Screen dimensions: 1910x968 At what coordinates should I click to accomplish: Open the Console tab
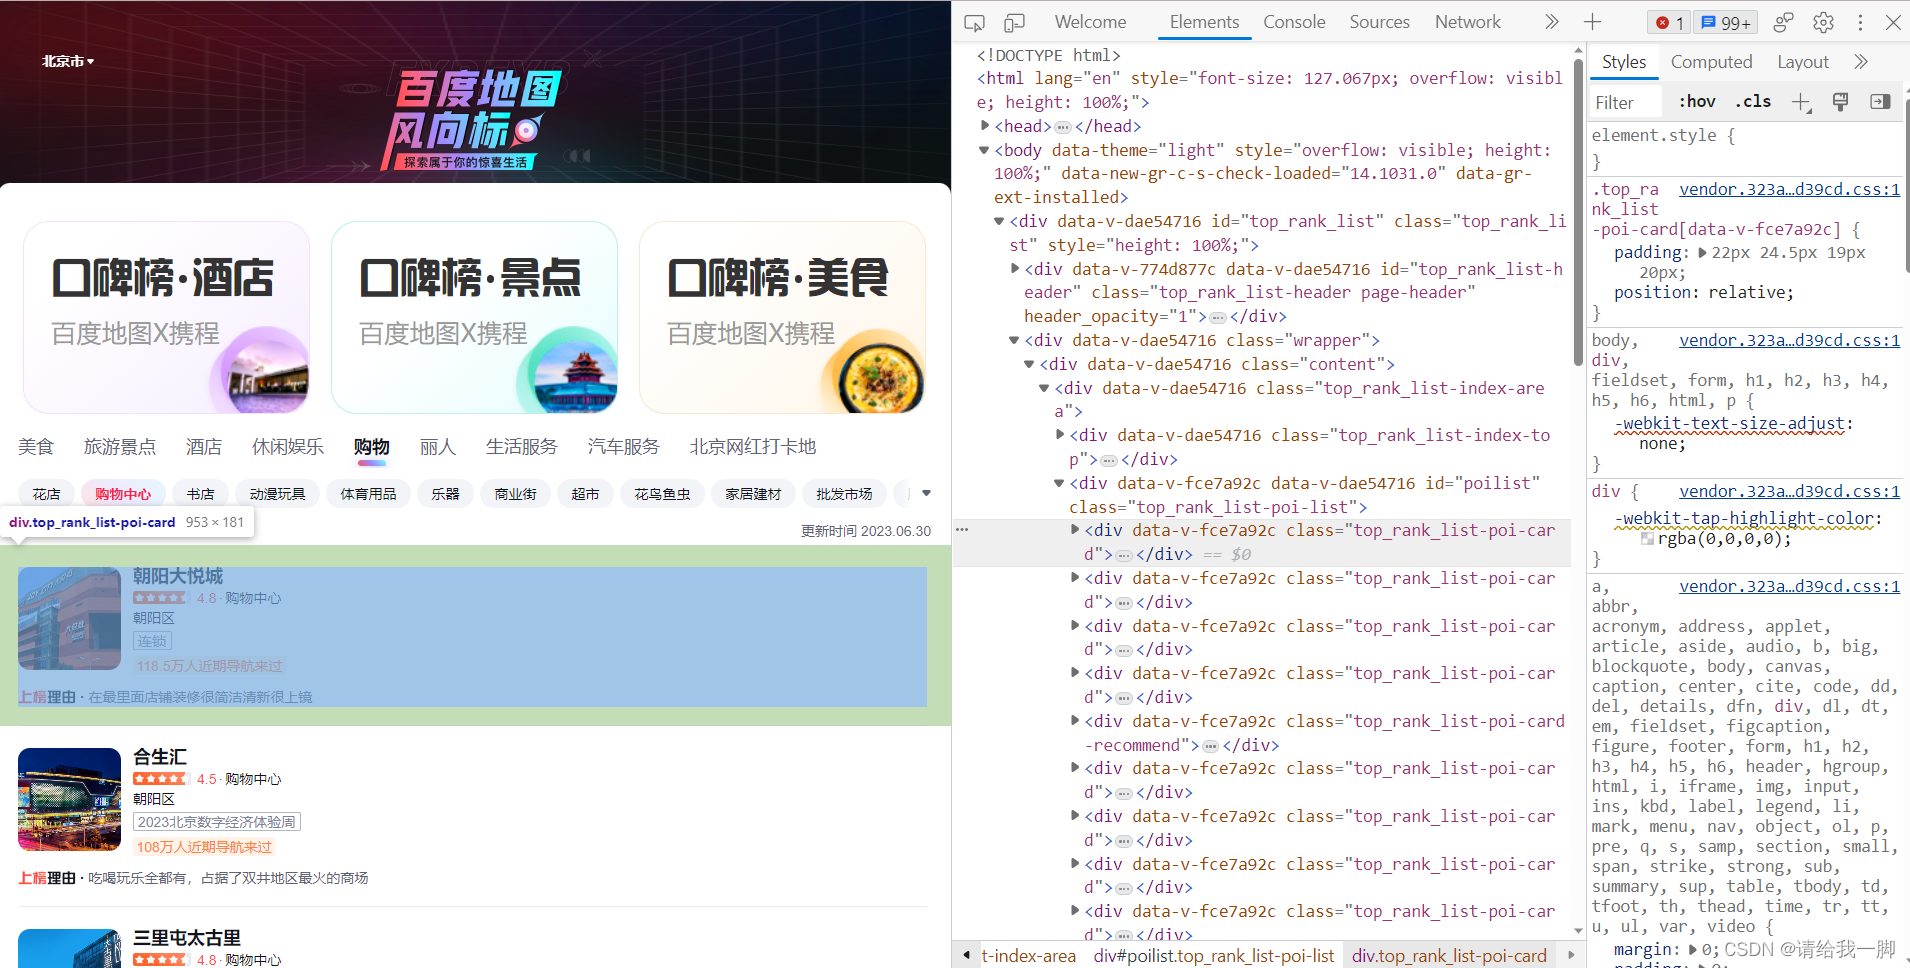click(1294, 22)
